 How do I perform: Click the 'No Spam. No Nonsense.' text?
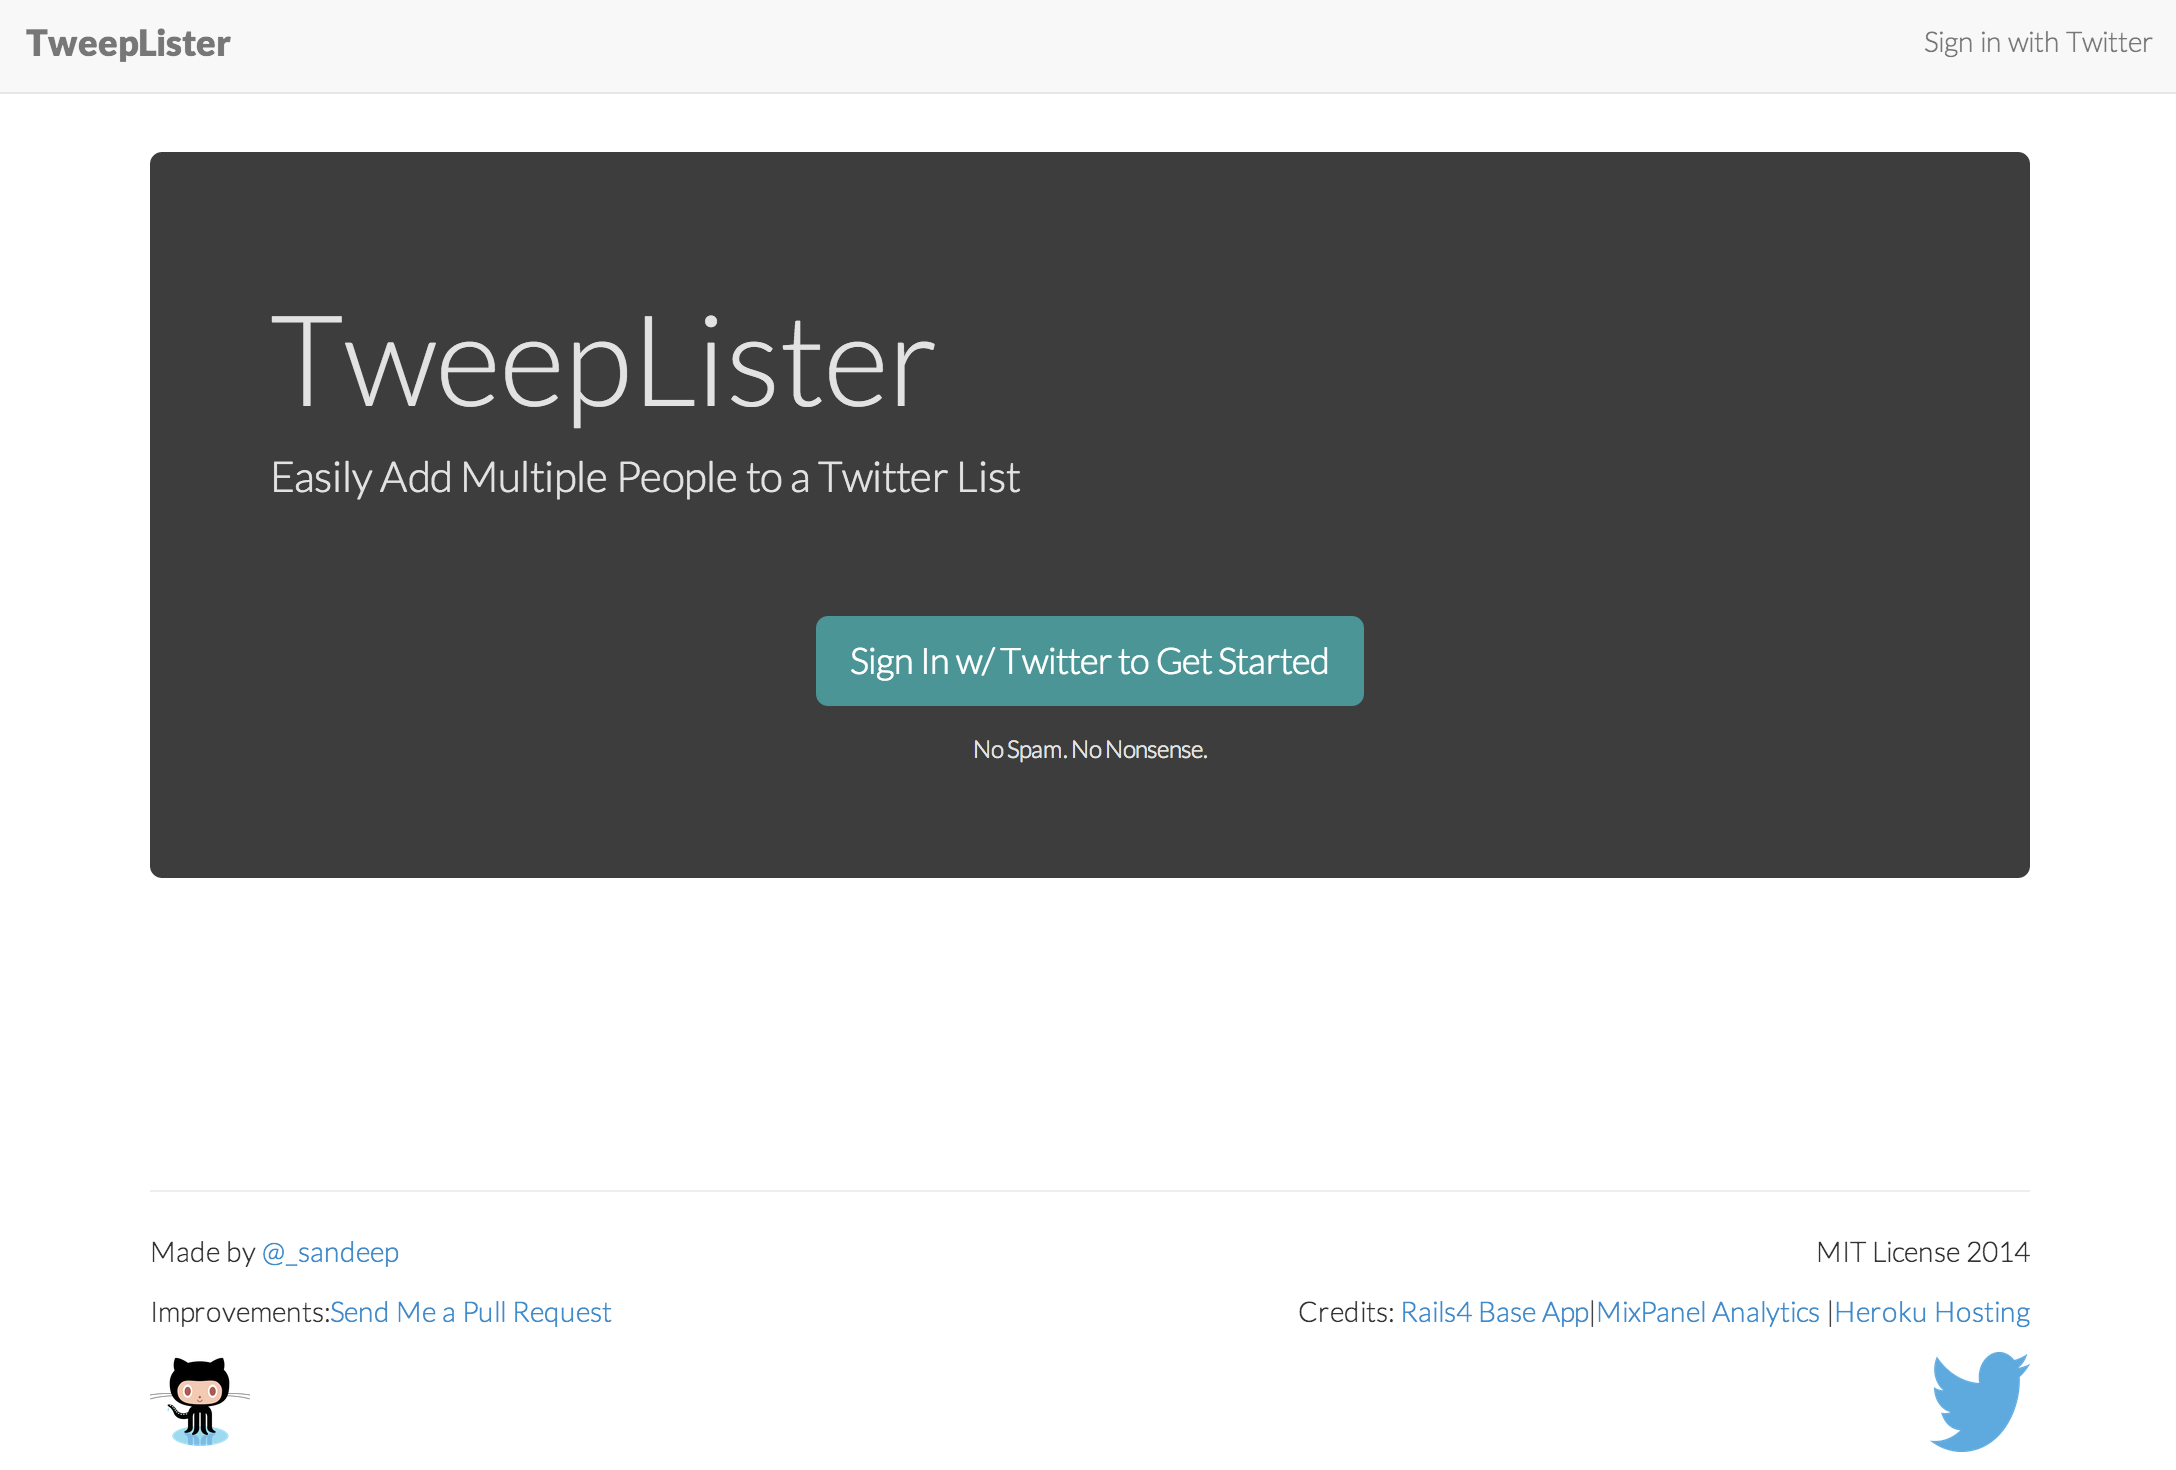(1089, 748)
